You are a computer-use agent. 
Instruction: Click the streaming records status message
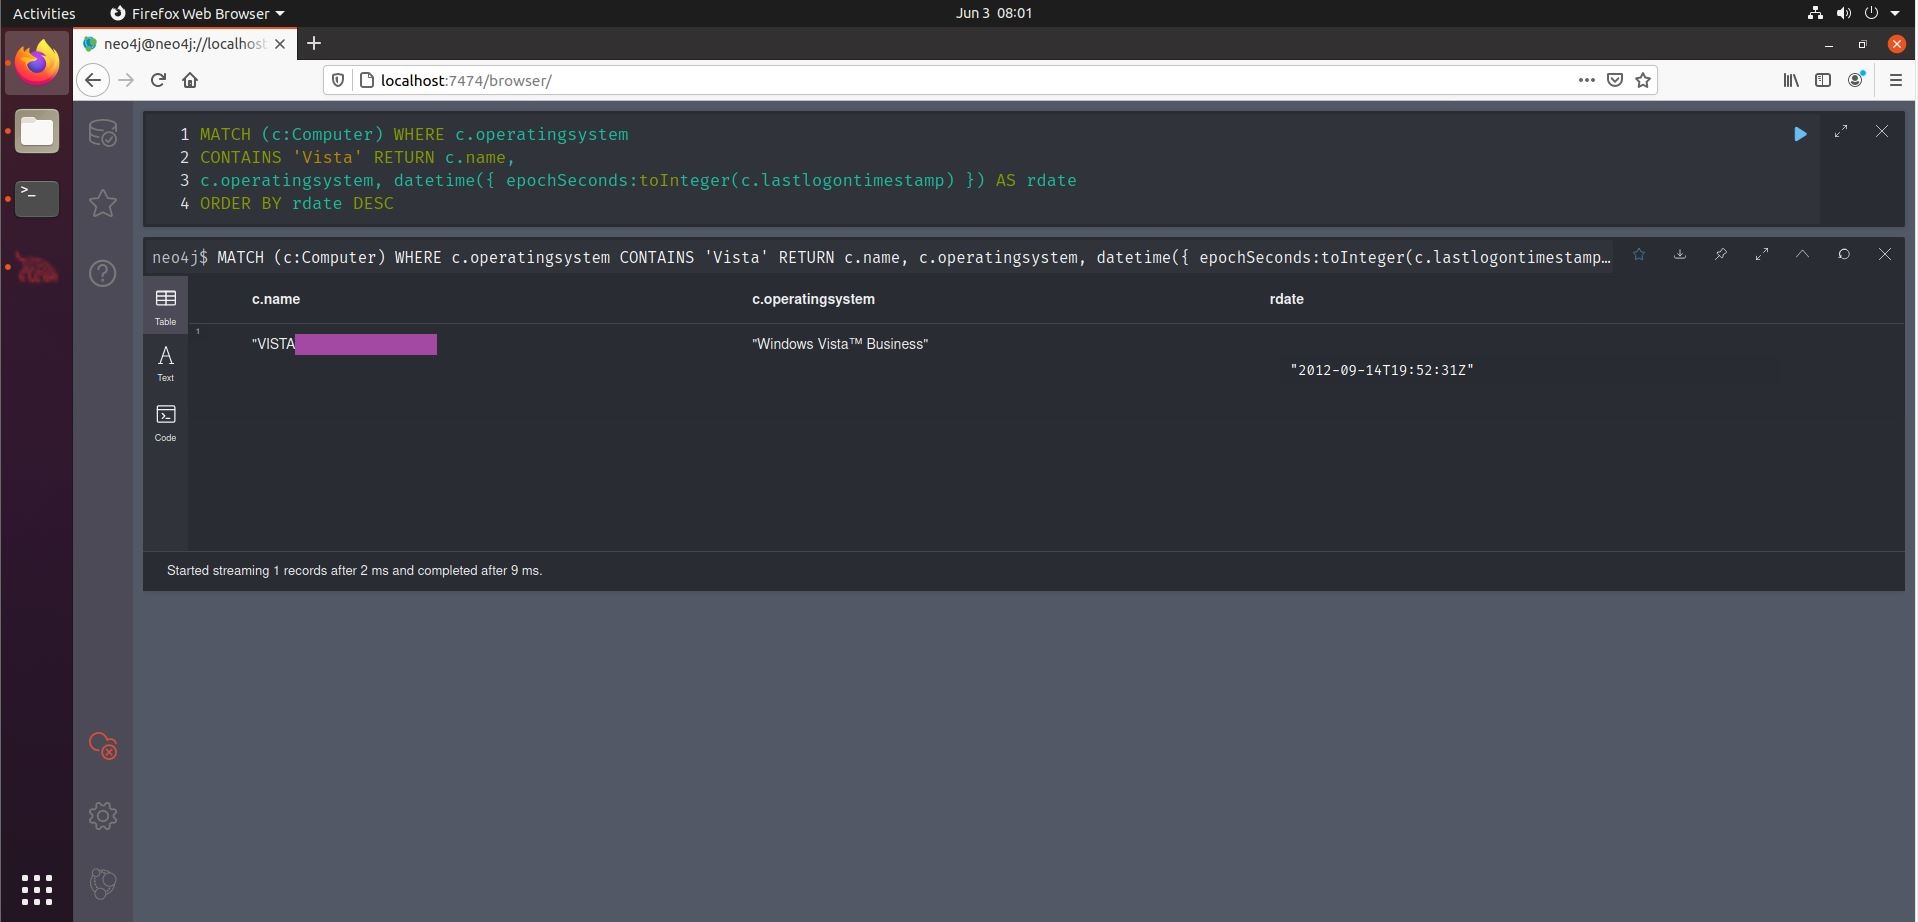[354, 571]
